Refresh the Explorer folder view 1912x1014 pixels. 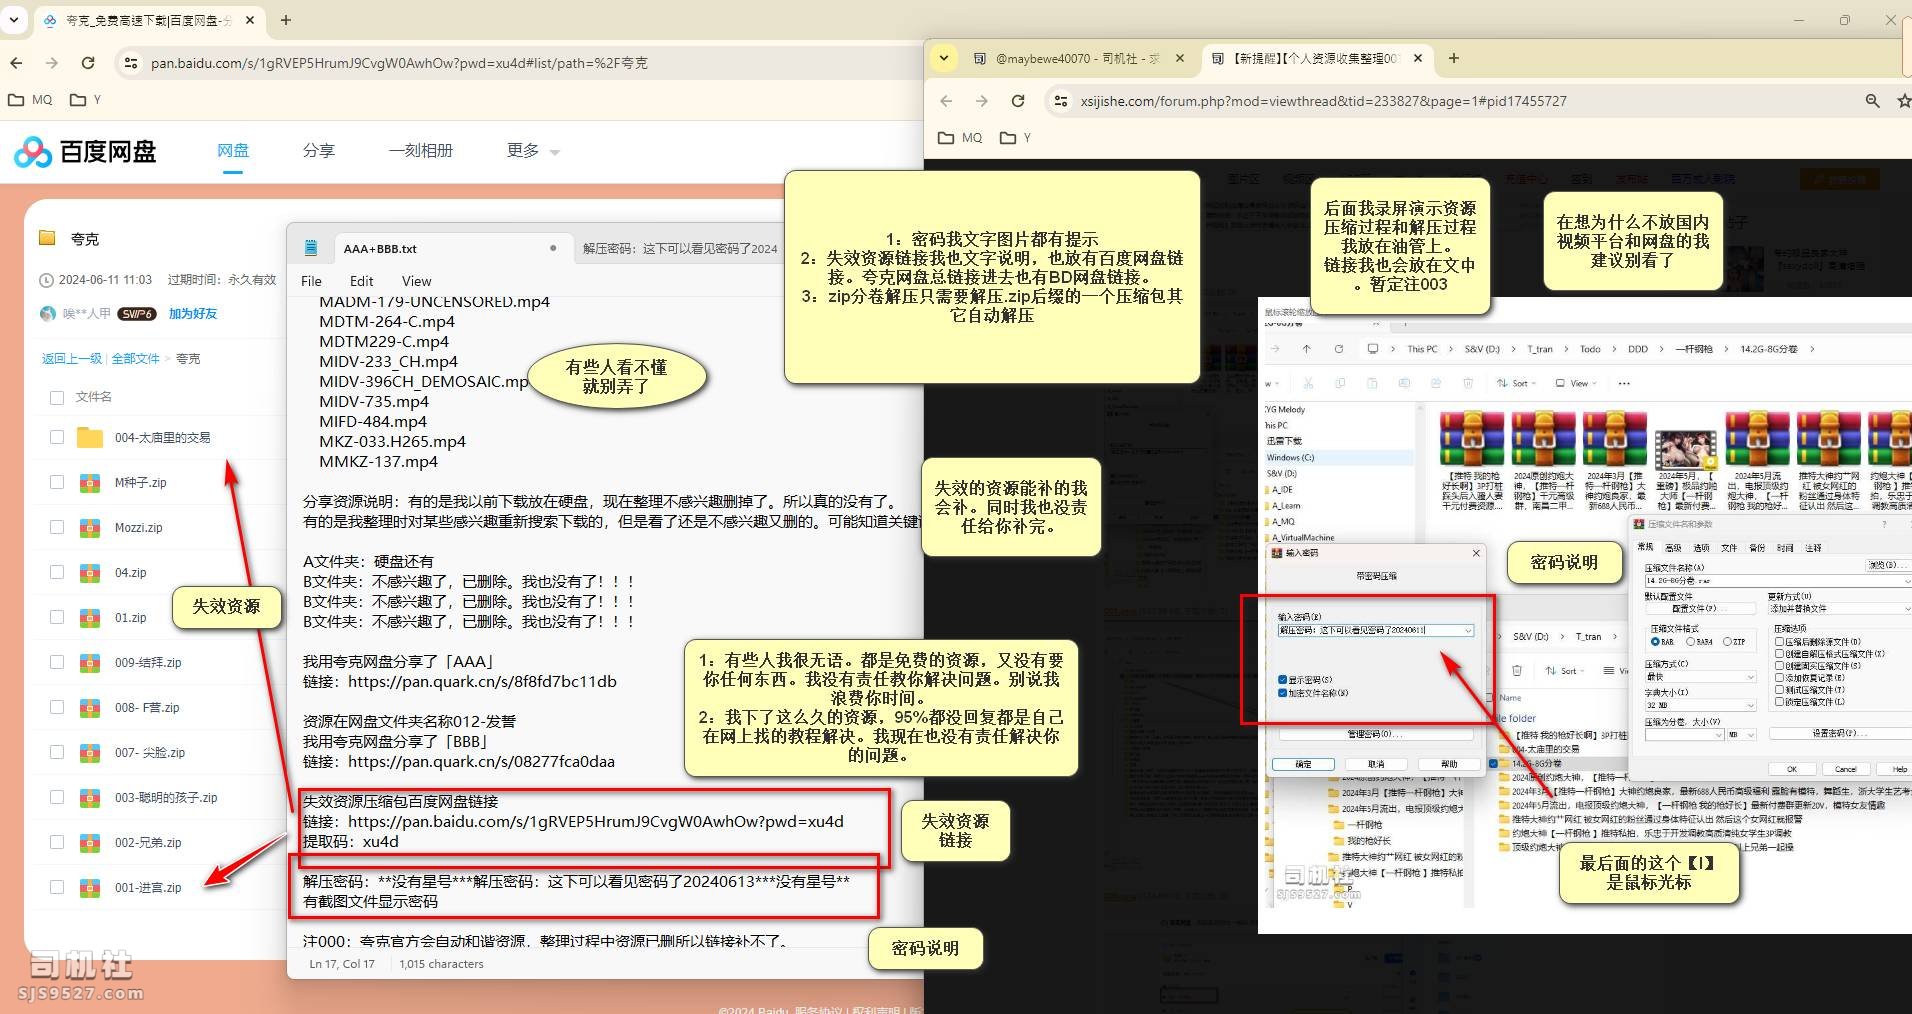pos(1338,349)
